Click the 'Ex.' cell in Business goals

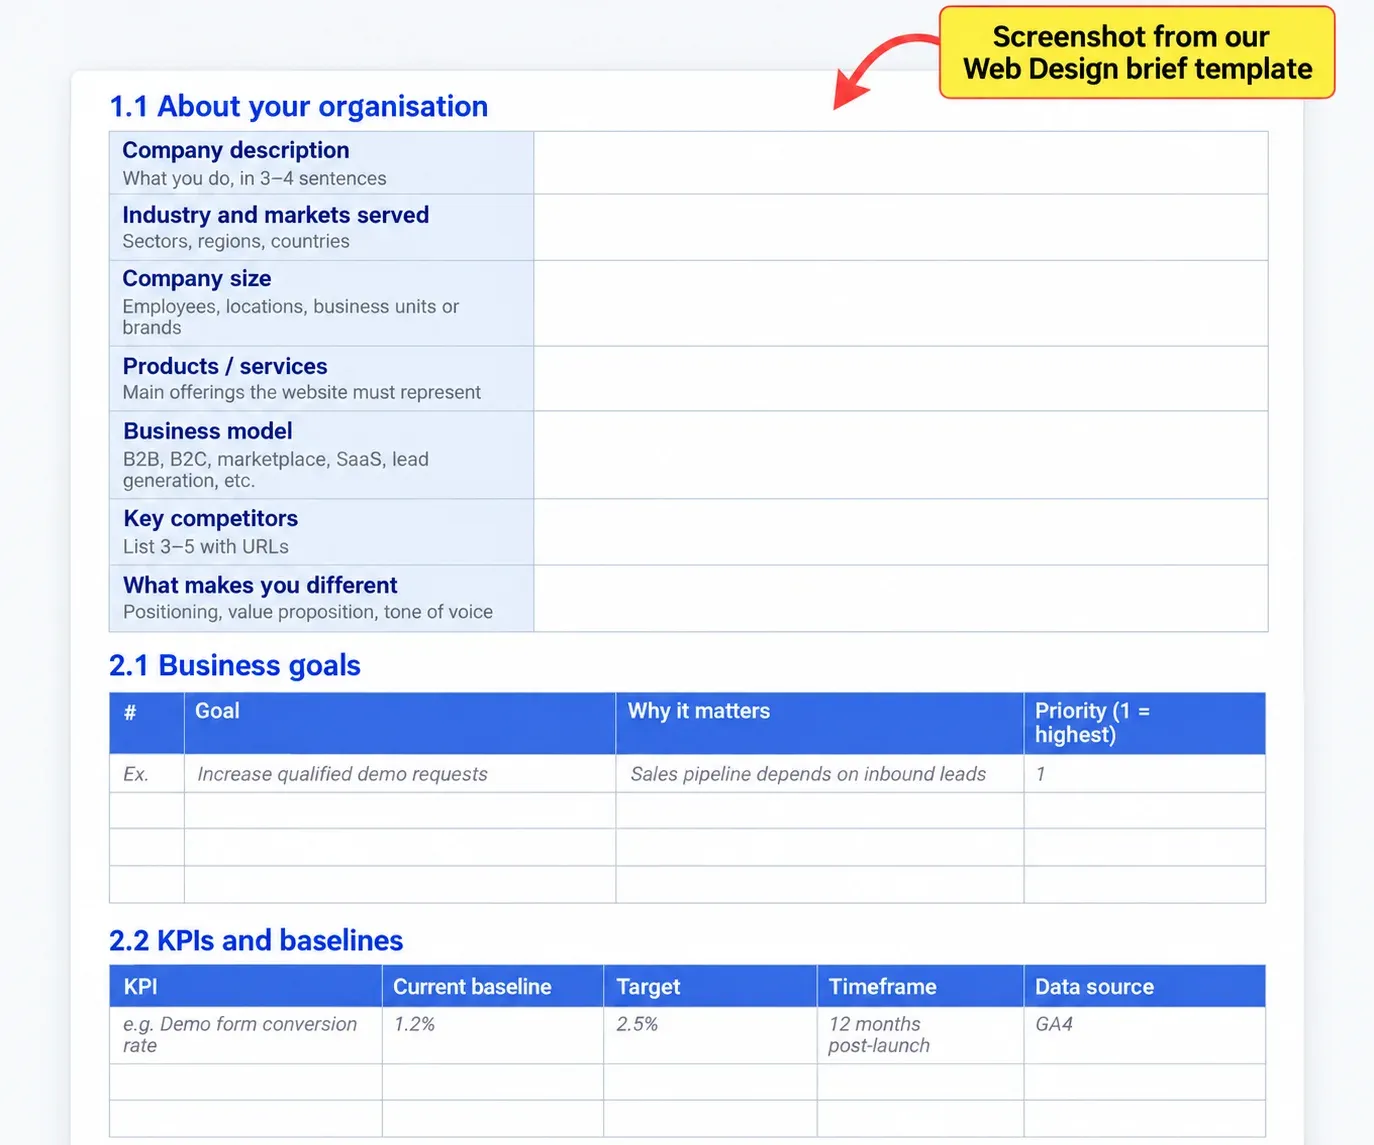point(147,773)
